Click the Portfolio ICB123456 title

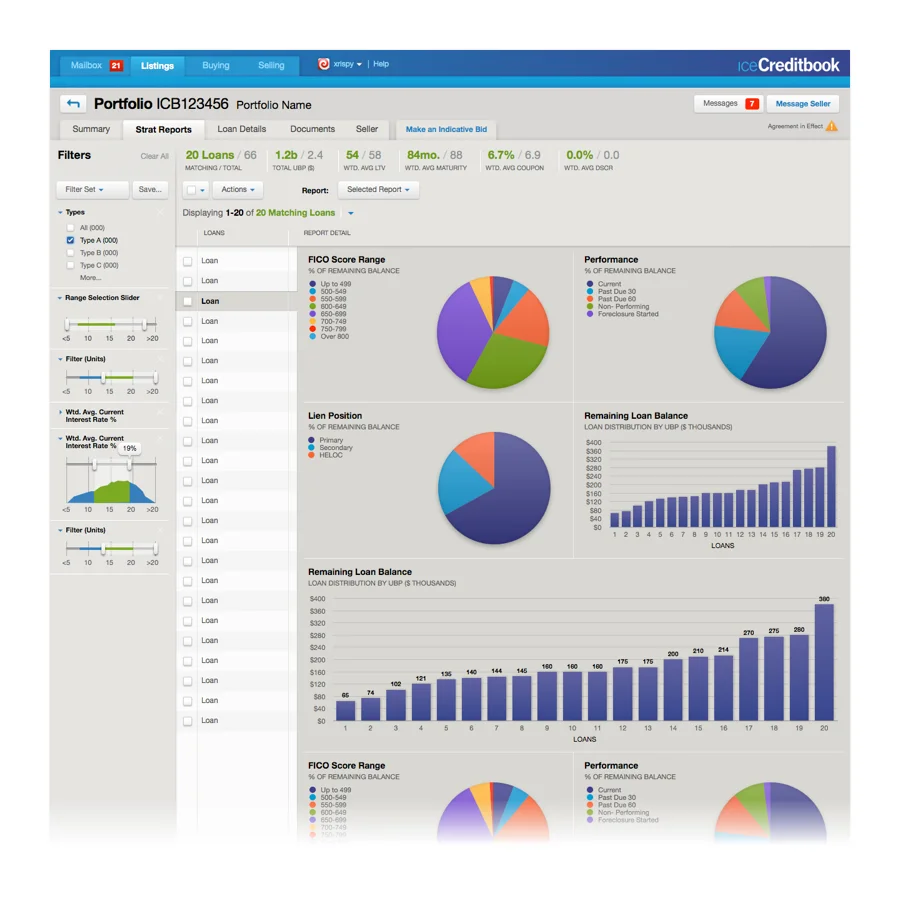pyautogui.click(x=161, y=104)
